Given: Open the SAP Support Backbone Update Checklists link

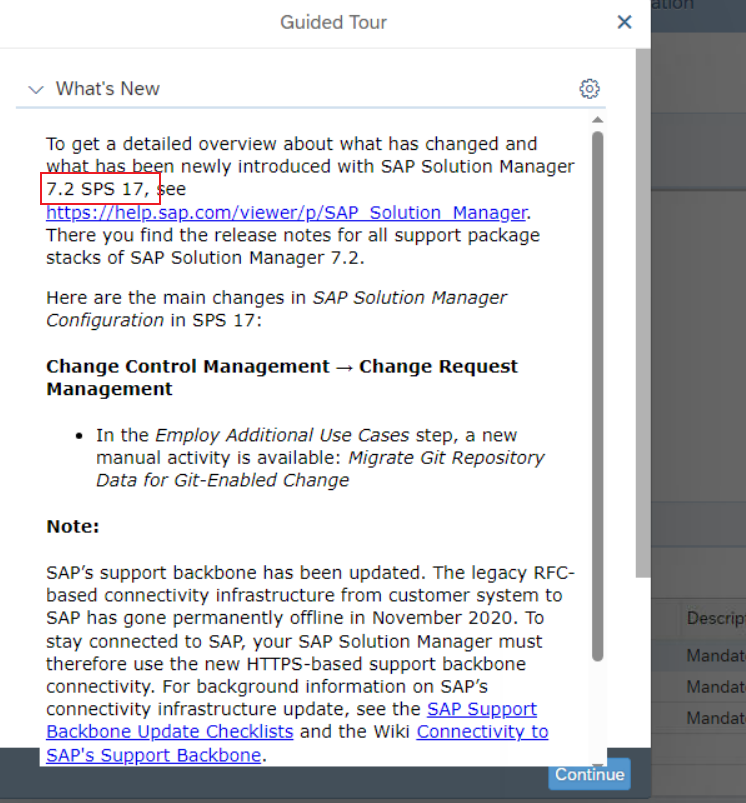Looking at the screenshot, I should (x=291, y=720).
